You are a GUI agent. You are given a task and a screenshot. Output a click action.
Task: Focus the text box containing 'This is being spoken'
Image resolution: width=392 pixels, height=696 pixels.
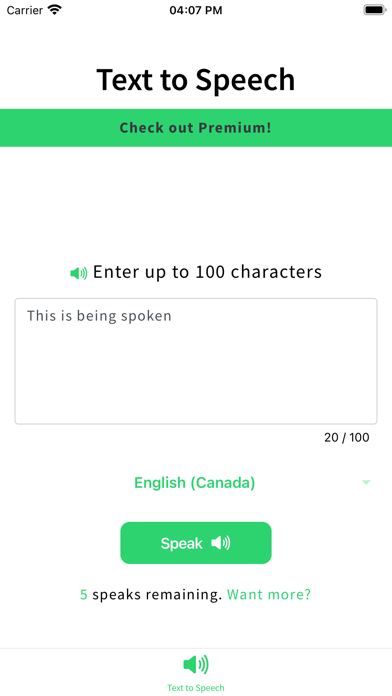click(x=196, y=361)
